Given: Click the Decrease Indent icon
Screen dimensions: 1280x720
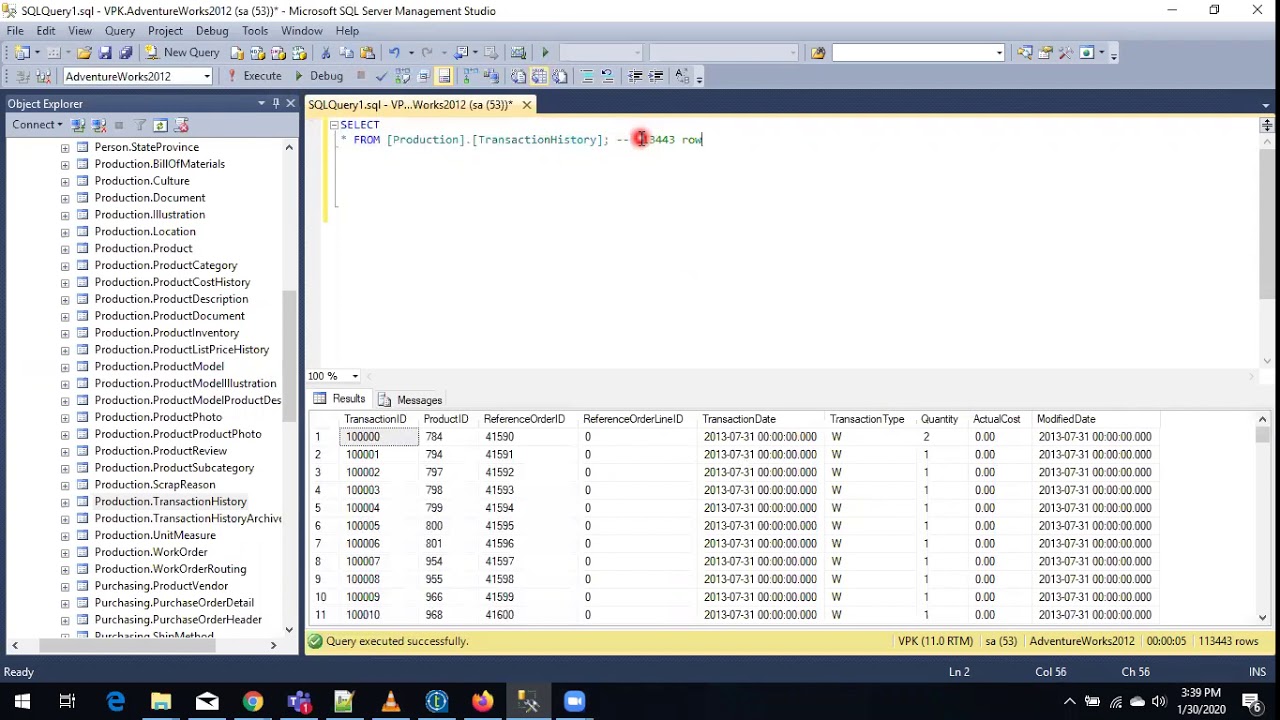Looking at the screenshot, I should point(636,76).
